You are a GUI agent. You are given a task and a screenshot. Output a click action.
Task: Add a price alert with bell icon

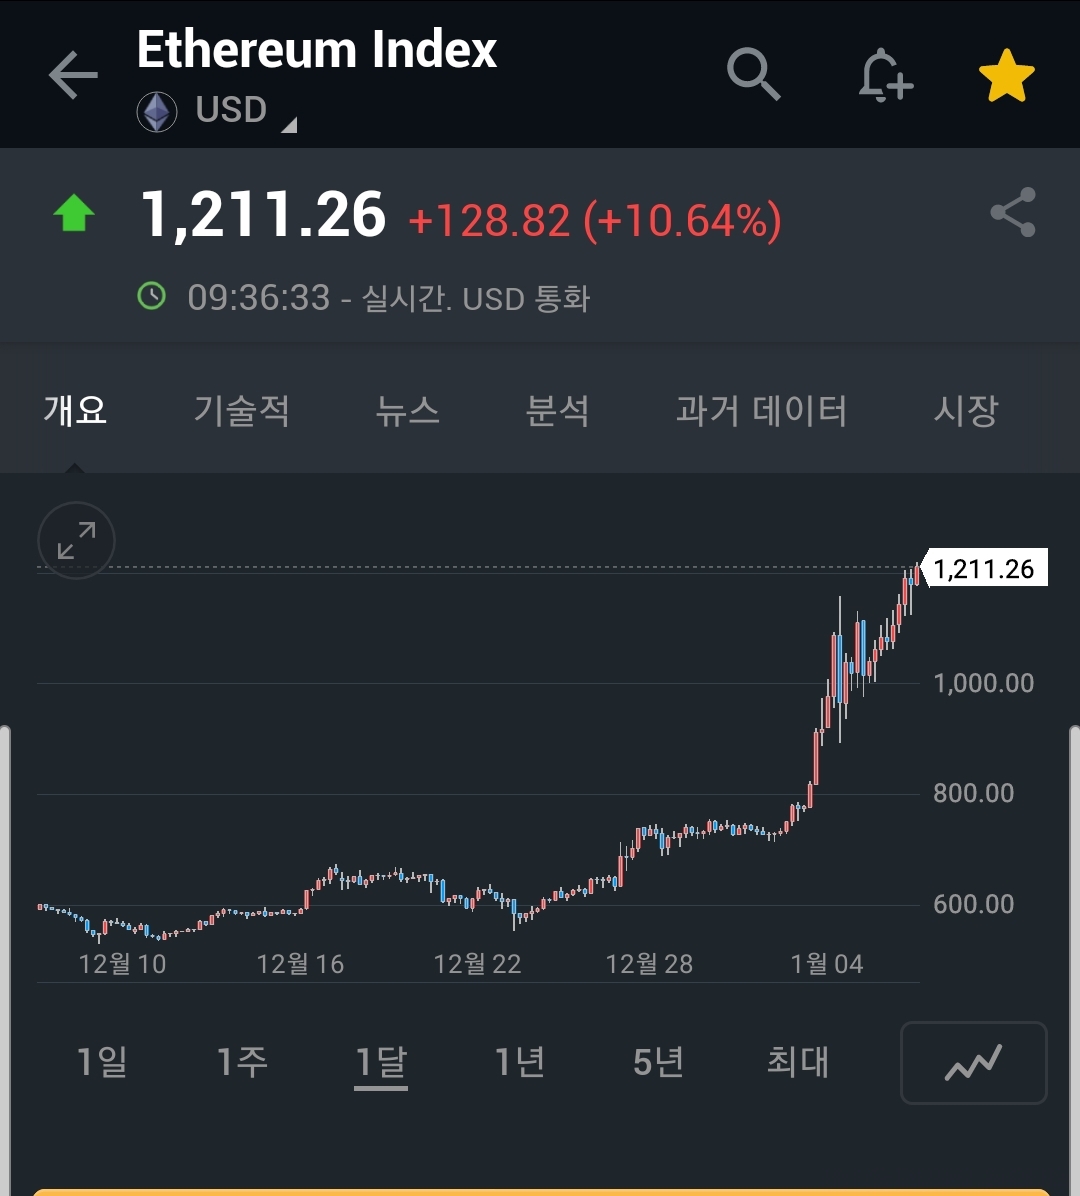(884, 75)
